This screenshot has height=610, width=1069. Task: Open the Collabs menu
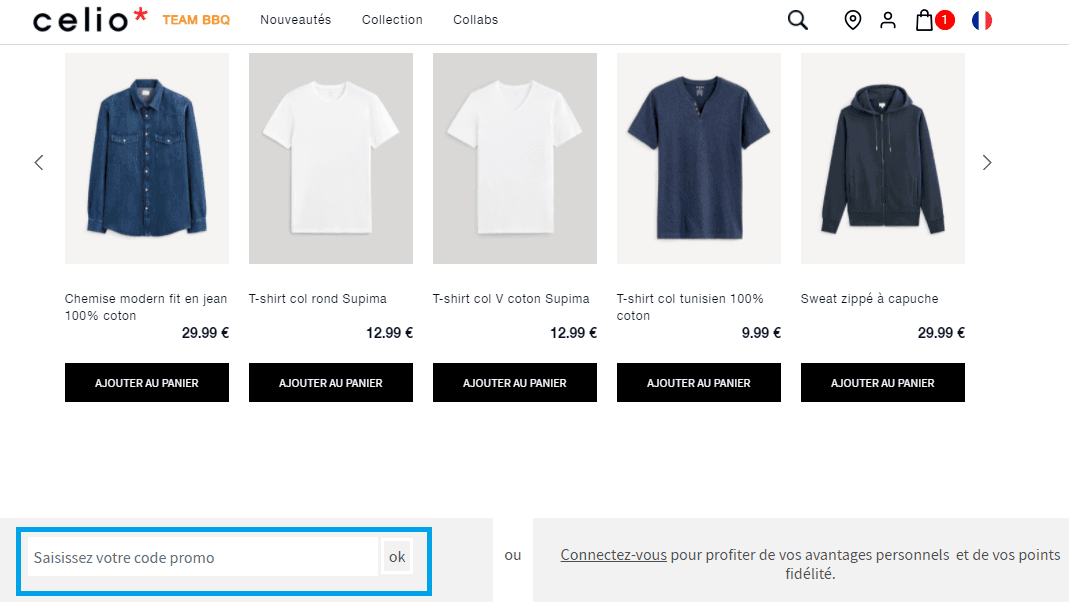[475, 19]
